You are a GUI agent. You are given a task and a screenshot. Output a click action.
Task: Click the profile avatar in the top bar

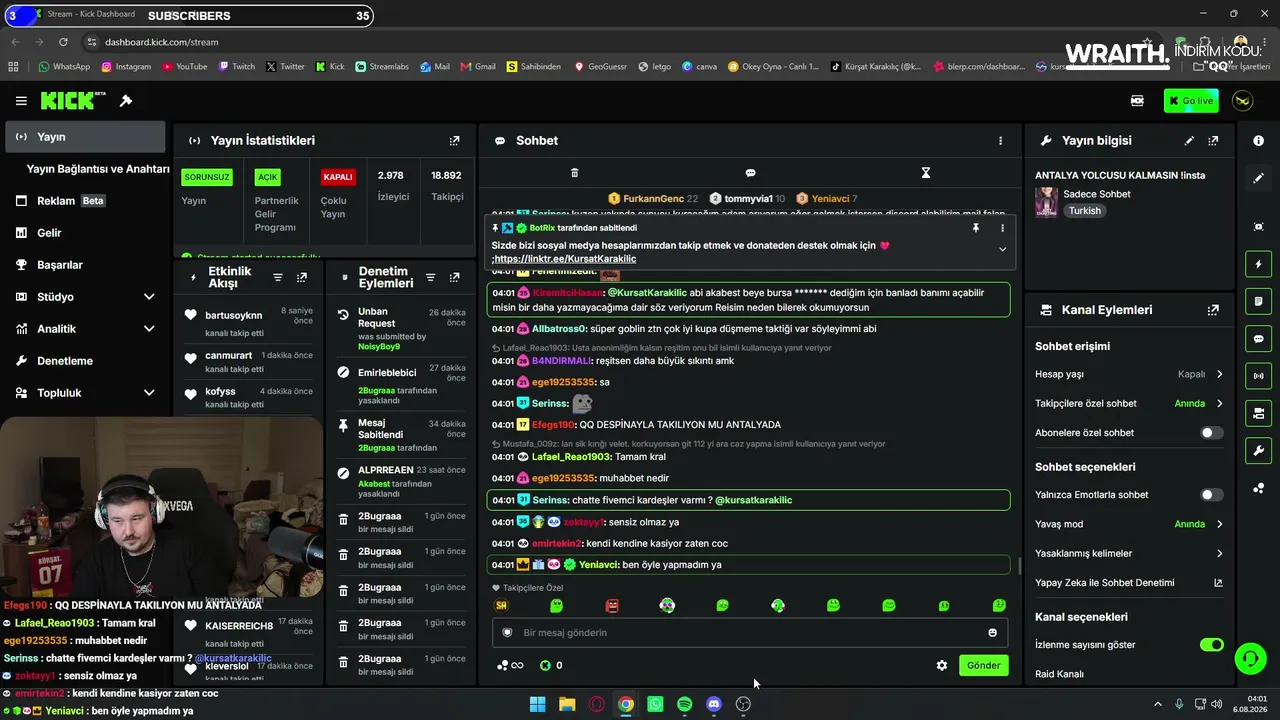coord(1243,101)
